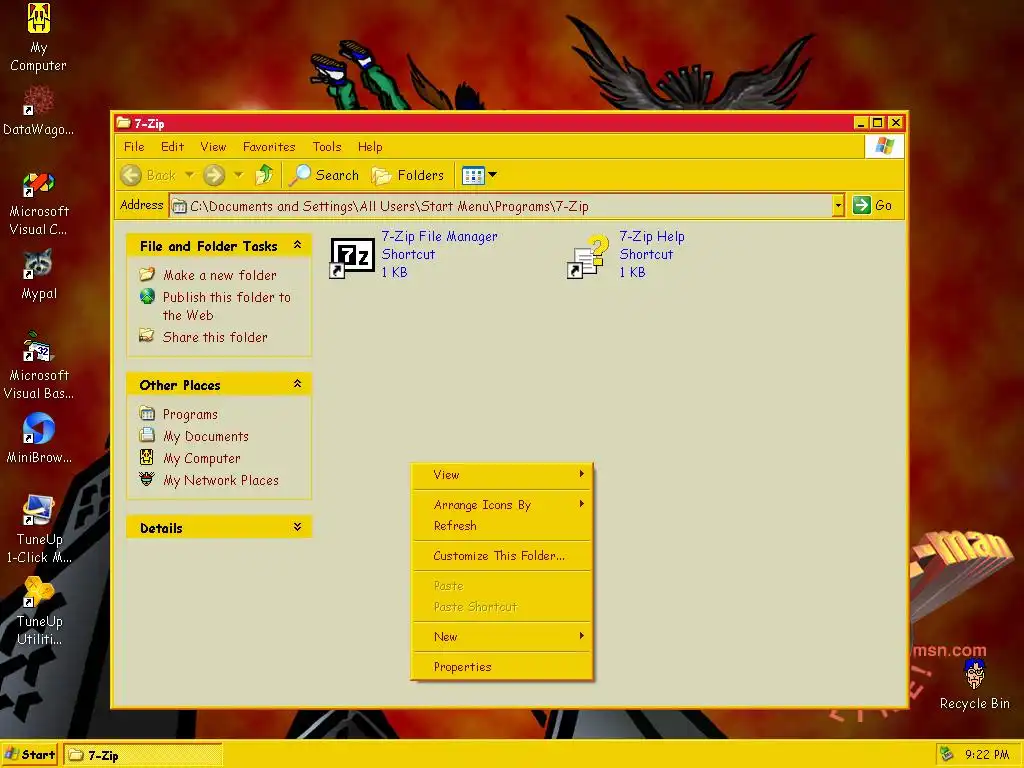
Task: Open the View submenu in context menu
Action: tap(502, 475)
